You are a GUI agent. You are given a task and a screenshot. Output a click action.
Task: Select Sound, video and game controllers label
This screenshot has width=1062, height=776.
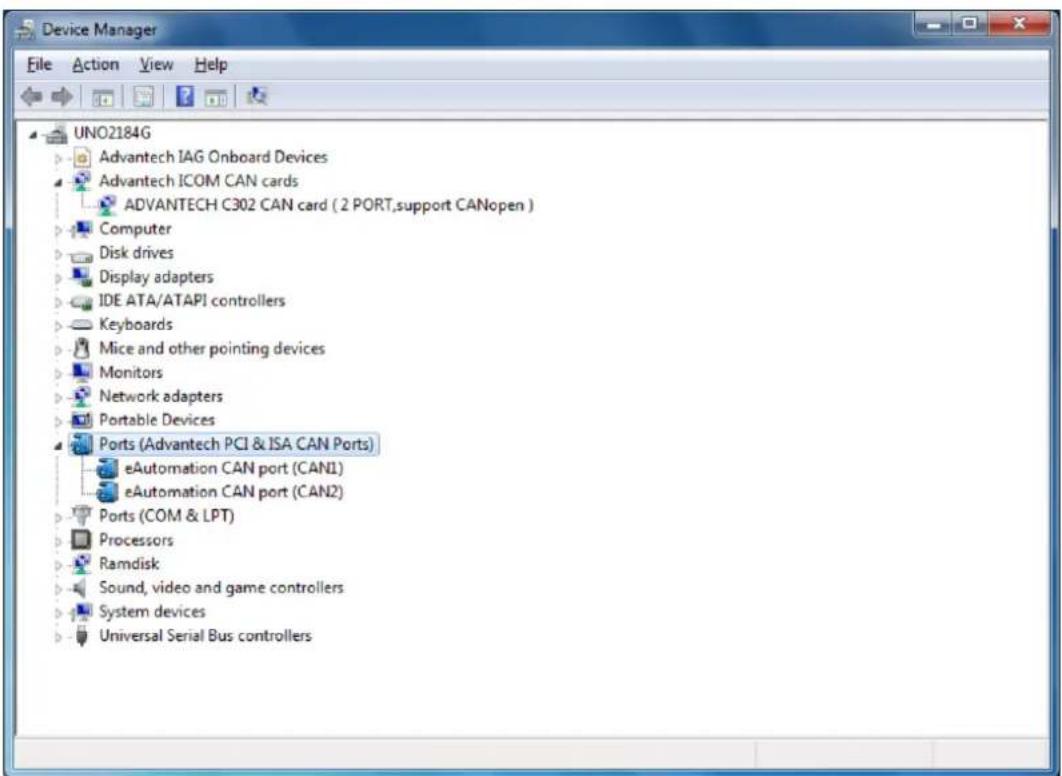coord(221,587)
